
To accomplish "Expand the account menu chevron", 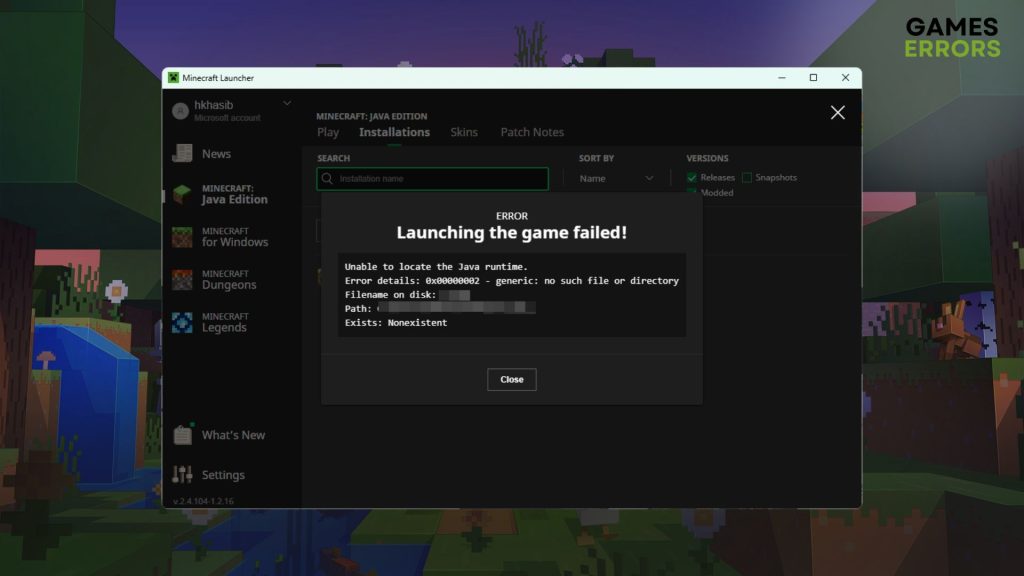I will 287,104.
